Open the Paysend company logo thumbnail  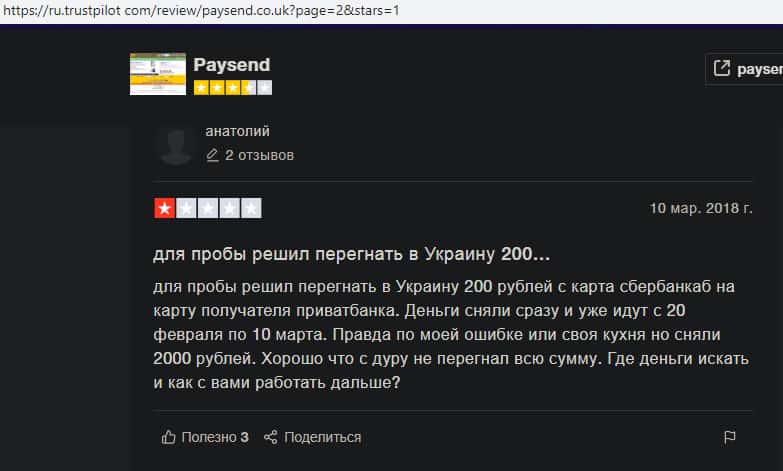click(x=158, y=74)
